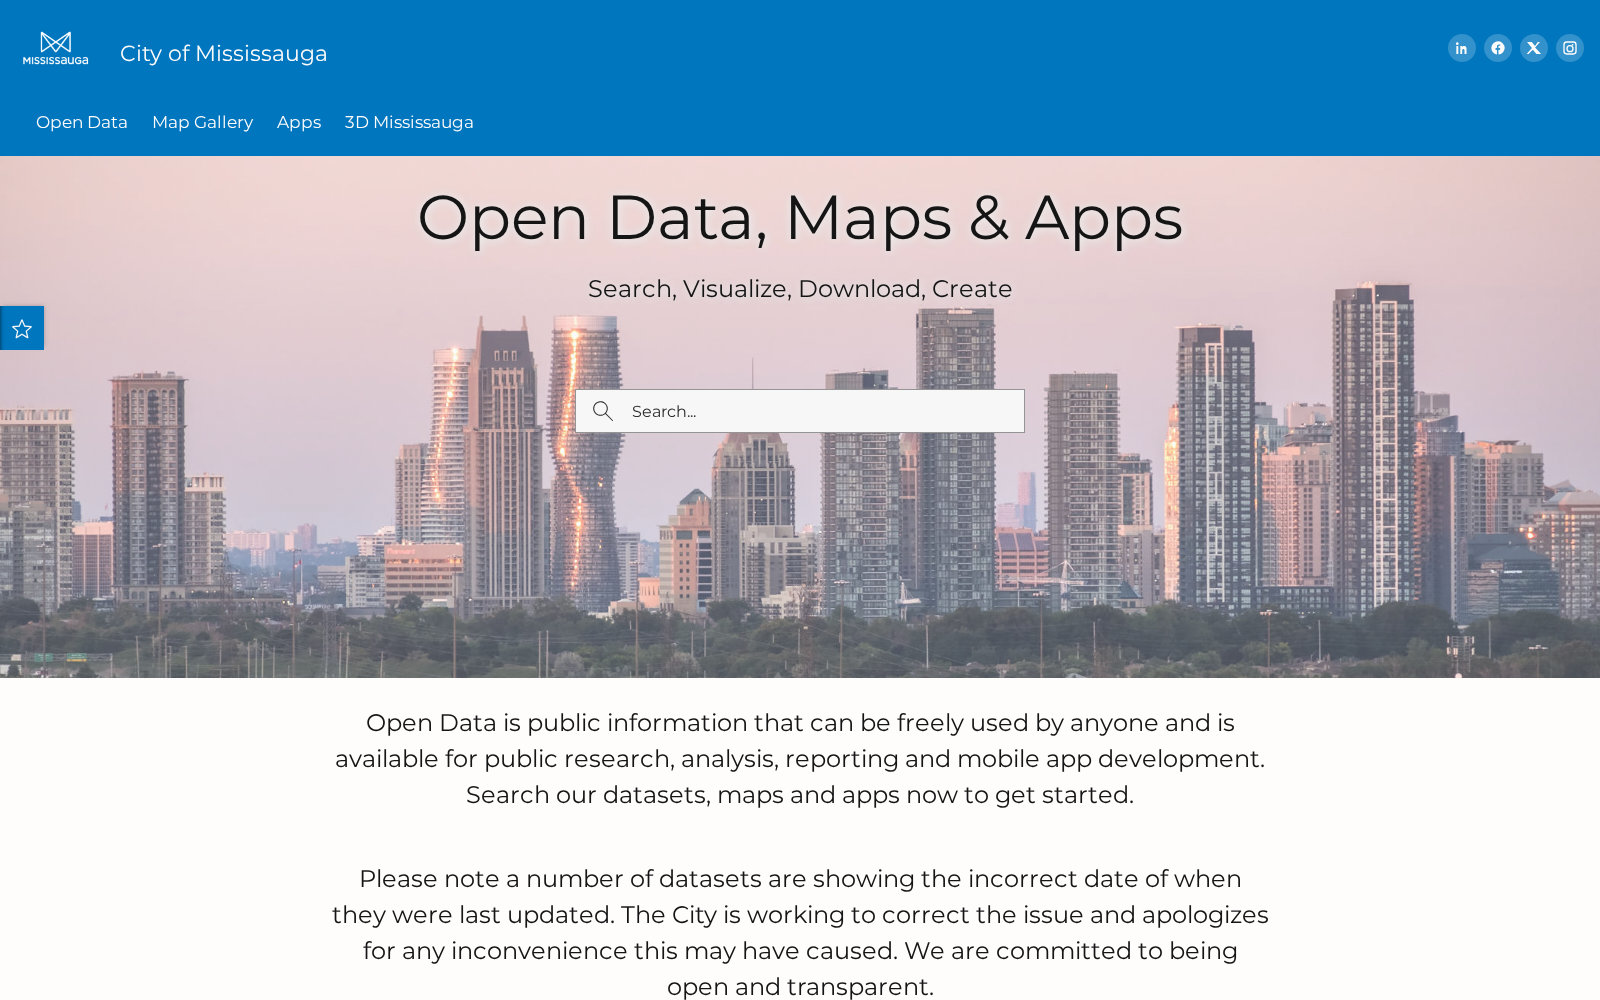Go to Map Gallery in navigation
This screenshot has height=1000, width=1600.
tap(202, 122)
